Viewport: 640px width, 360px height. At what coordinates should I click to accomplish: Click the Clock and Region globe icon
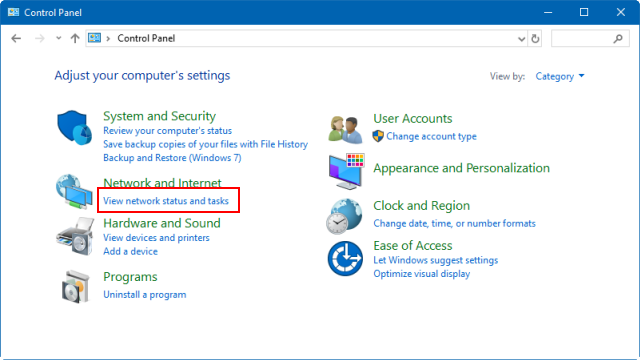coord(344,216)
